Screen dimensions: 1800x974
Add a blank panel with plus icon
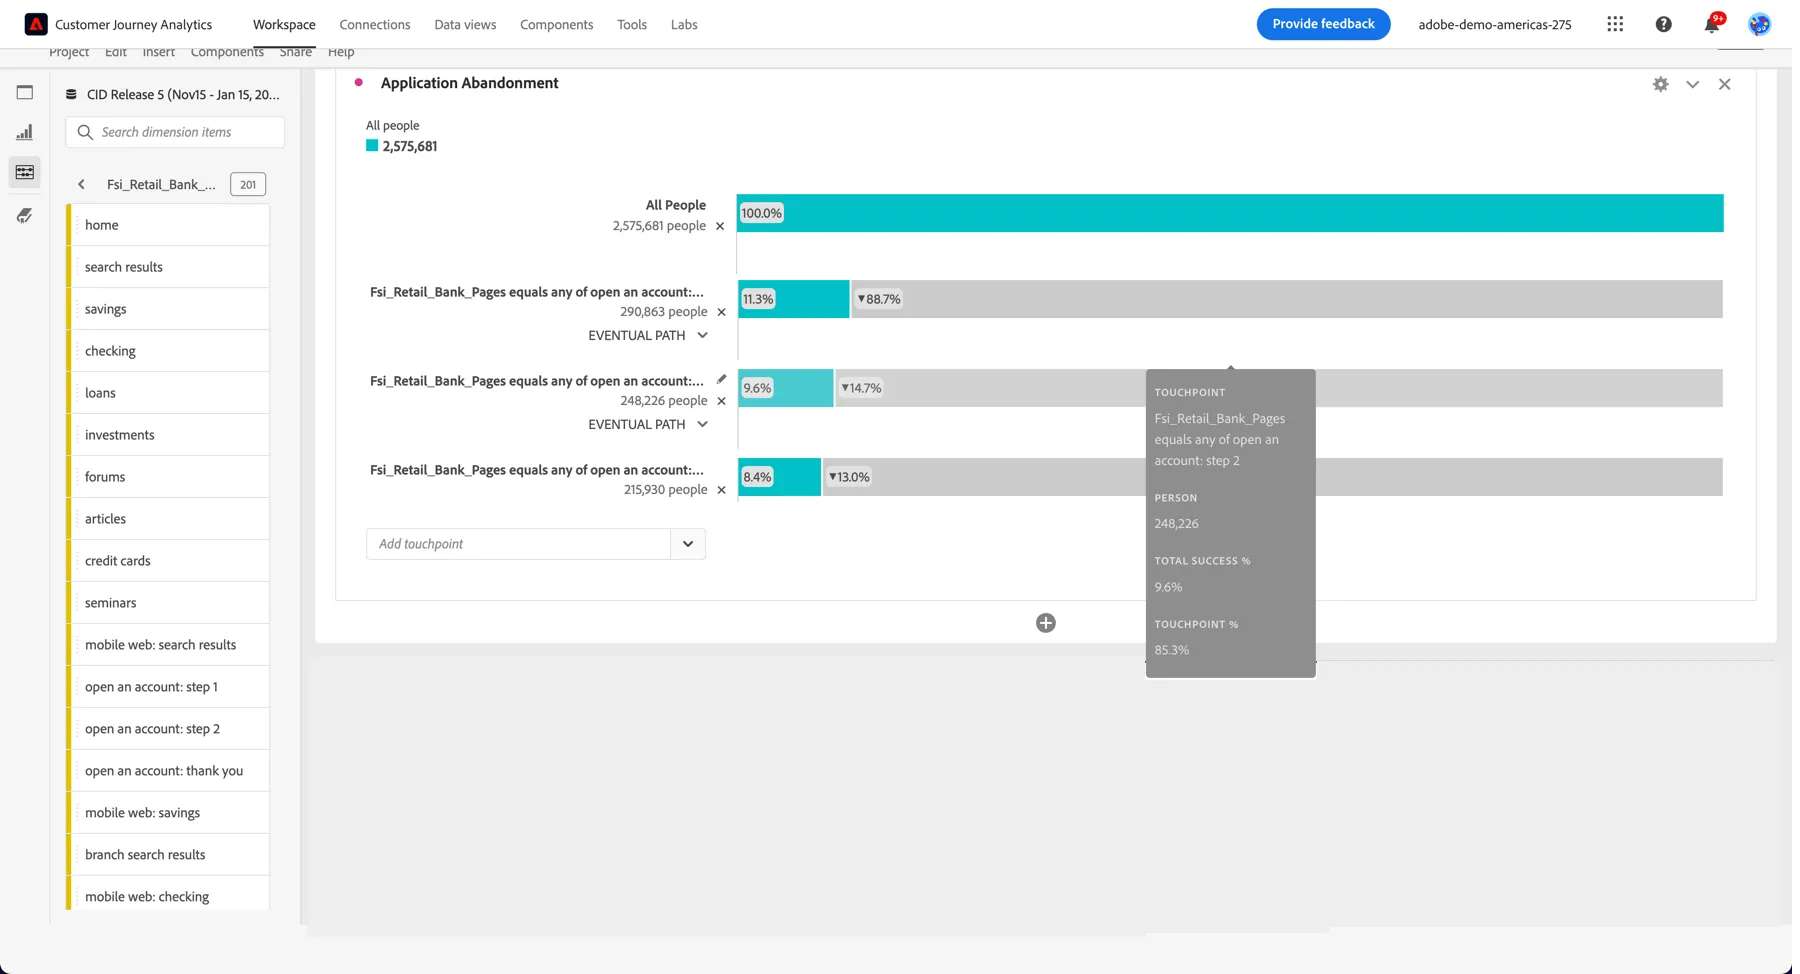click(x=1045, y=623)
